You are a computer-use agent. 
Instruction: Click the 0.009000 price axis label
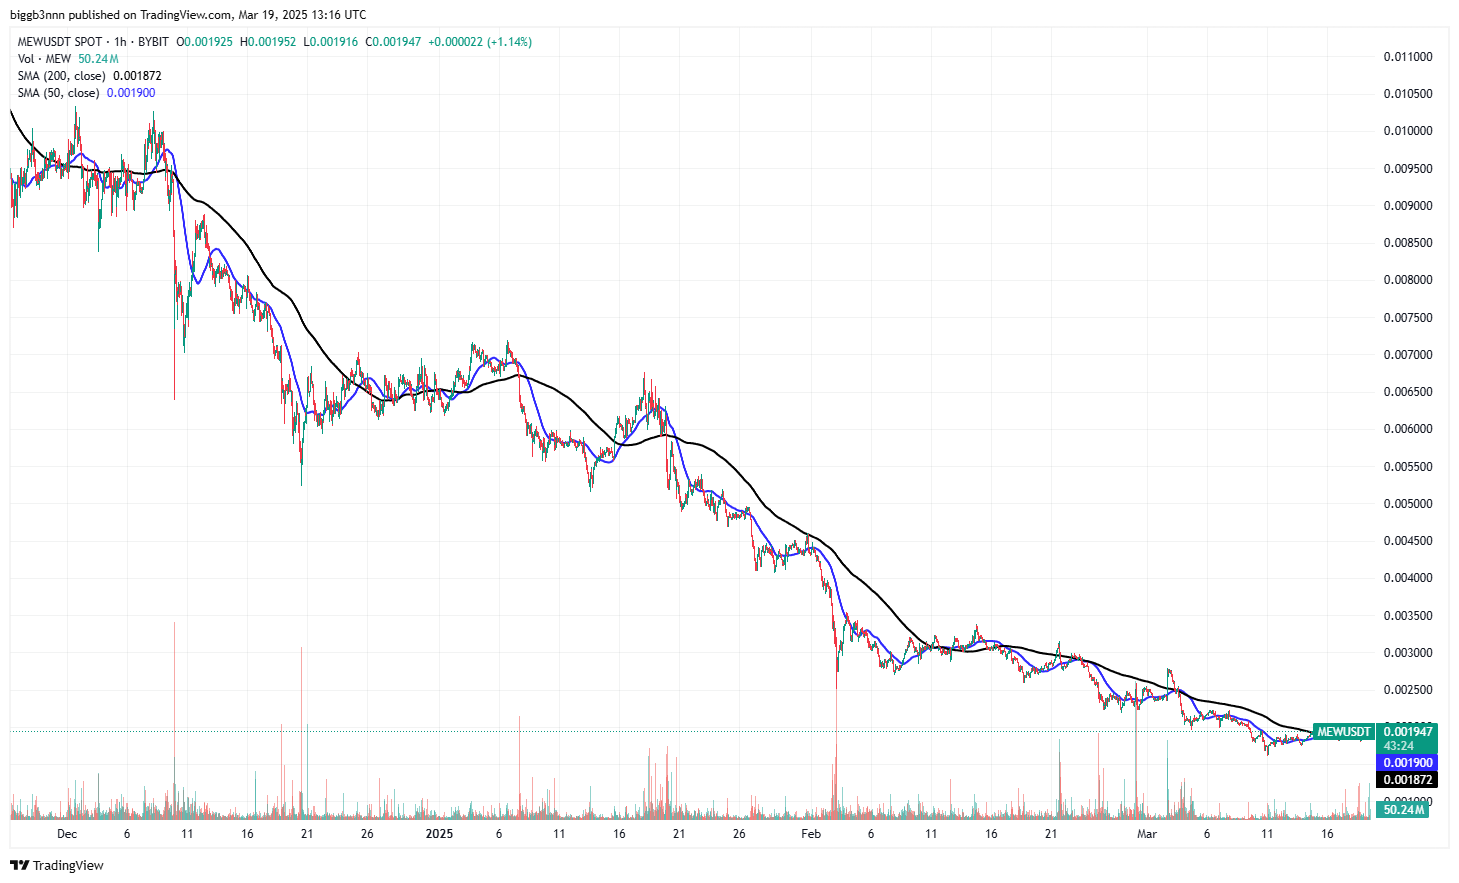click(x=1408, y=206)
